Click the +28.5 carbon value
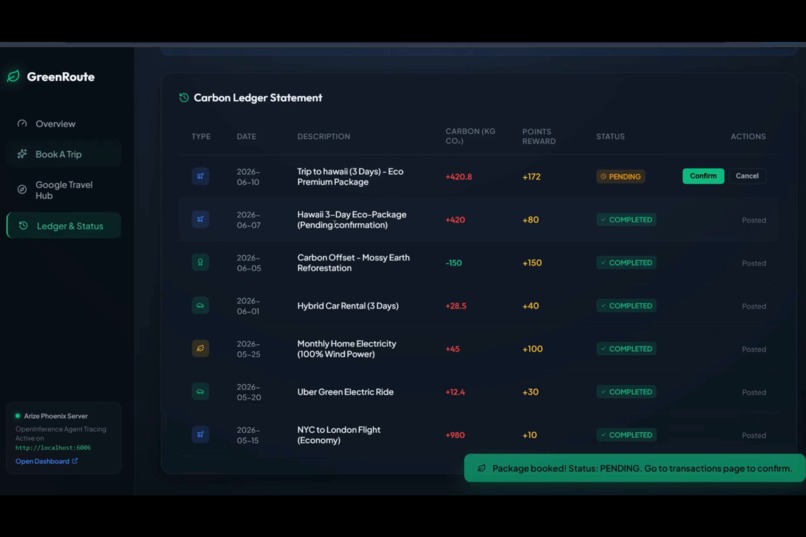Image resolution: width=806 pixels, height=537 pixels. coord(456,306)
